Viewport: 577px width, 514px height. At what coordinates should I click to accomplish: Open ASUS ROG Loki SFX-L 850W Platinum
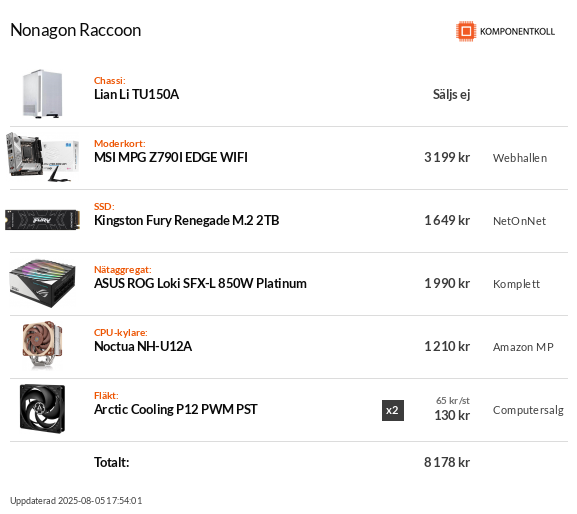[200, 283]
